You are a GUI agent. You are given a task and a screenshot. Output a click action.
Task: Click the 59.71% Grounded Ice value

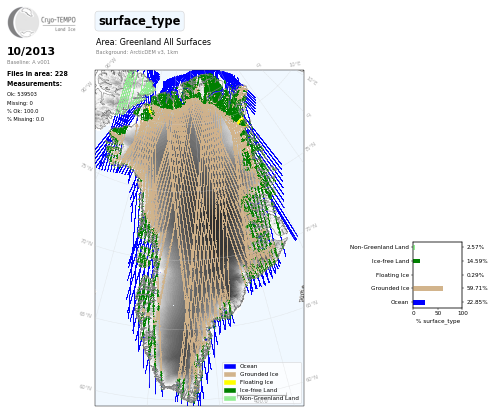477,288
